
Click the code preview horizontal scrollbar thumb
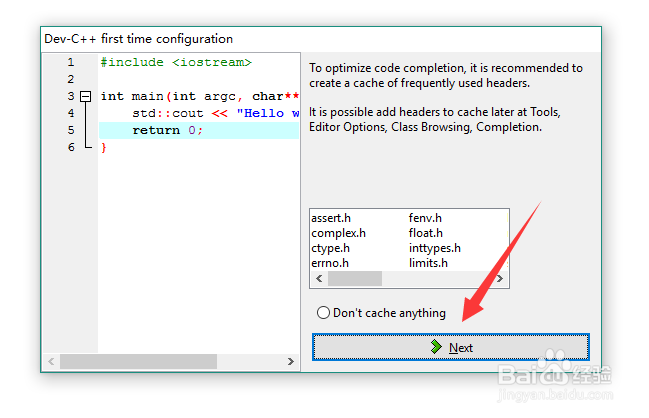click(x=138, y=361)
